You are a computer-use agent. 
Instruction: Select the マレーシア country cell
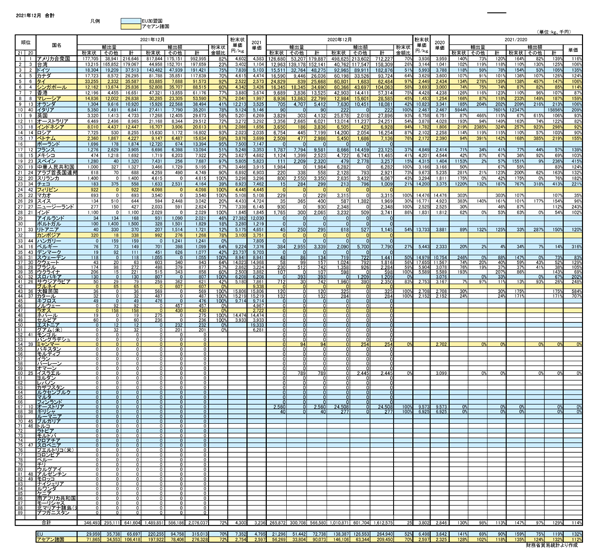(x=57, y=98)
